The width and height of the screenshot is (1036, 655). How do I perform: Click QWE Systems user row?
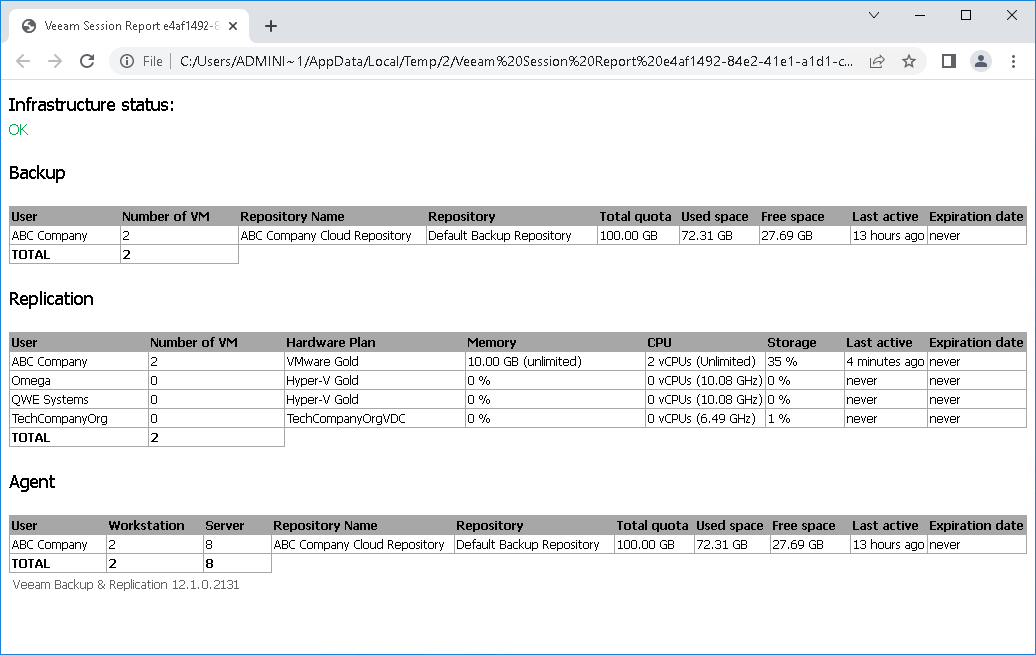(x=50, y=400)
